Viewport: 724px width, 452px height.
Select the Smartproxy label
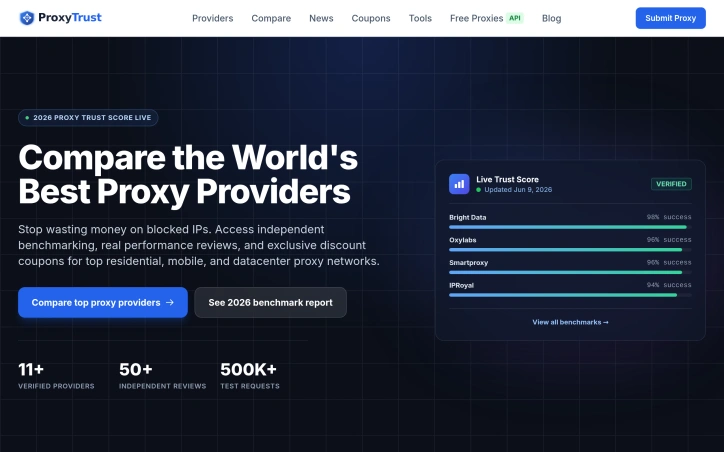[469, 263]
